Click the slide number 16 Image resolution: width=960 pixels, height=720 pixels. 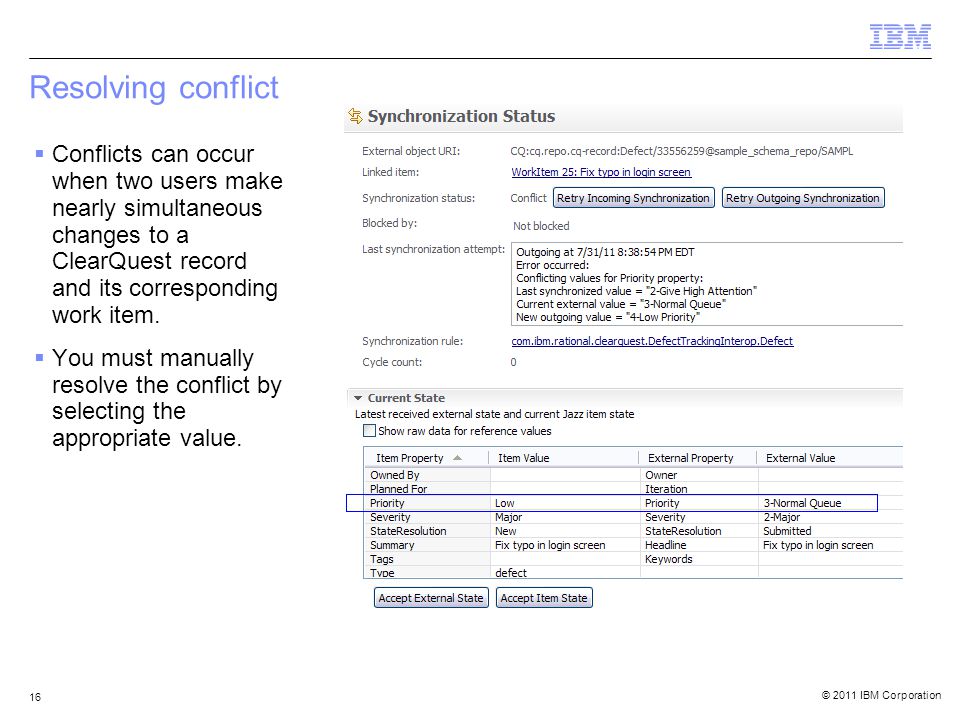pos(35,697)
